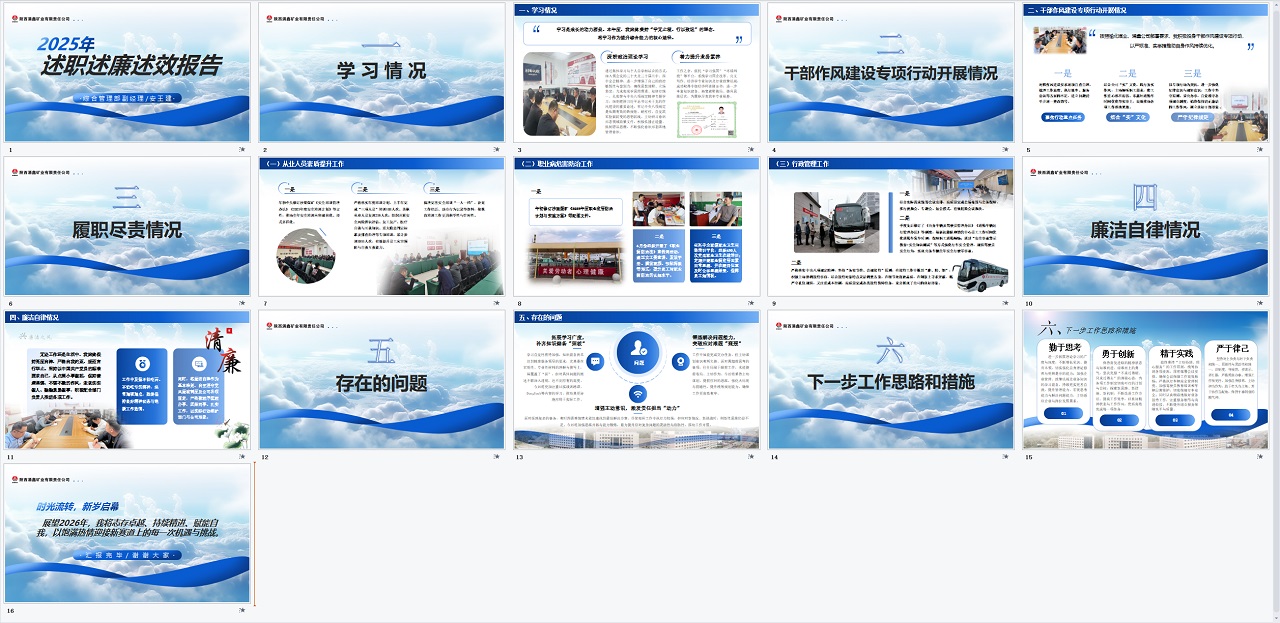Click the star icon below slide 10

click(1262, 303)
